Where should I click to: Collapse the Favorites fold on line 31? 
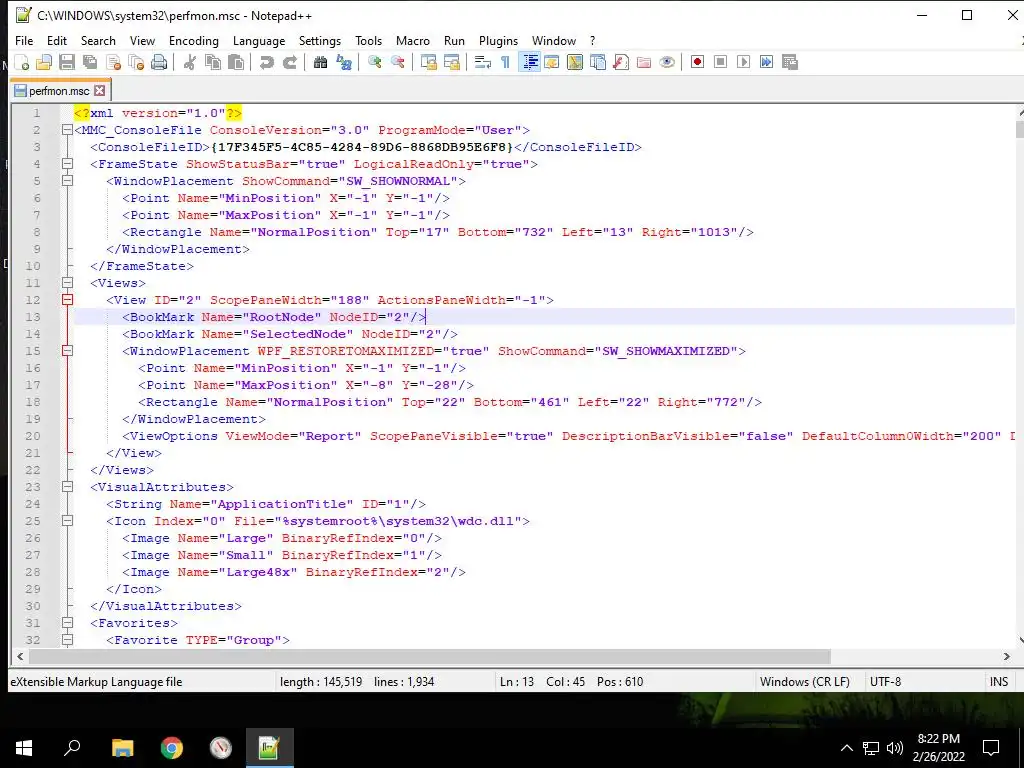pos(67,623)
